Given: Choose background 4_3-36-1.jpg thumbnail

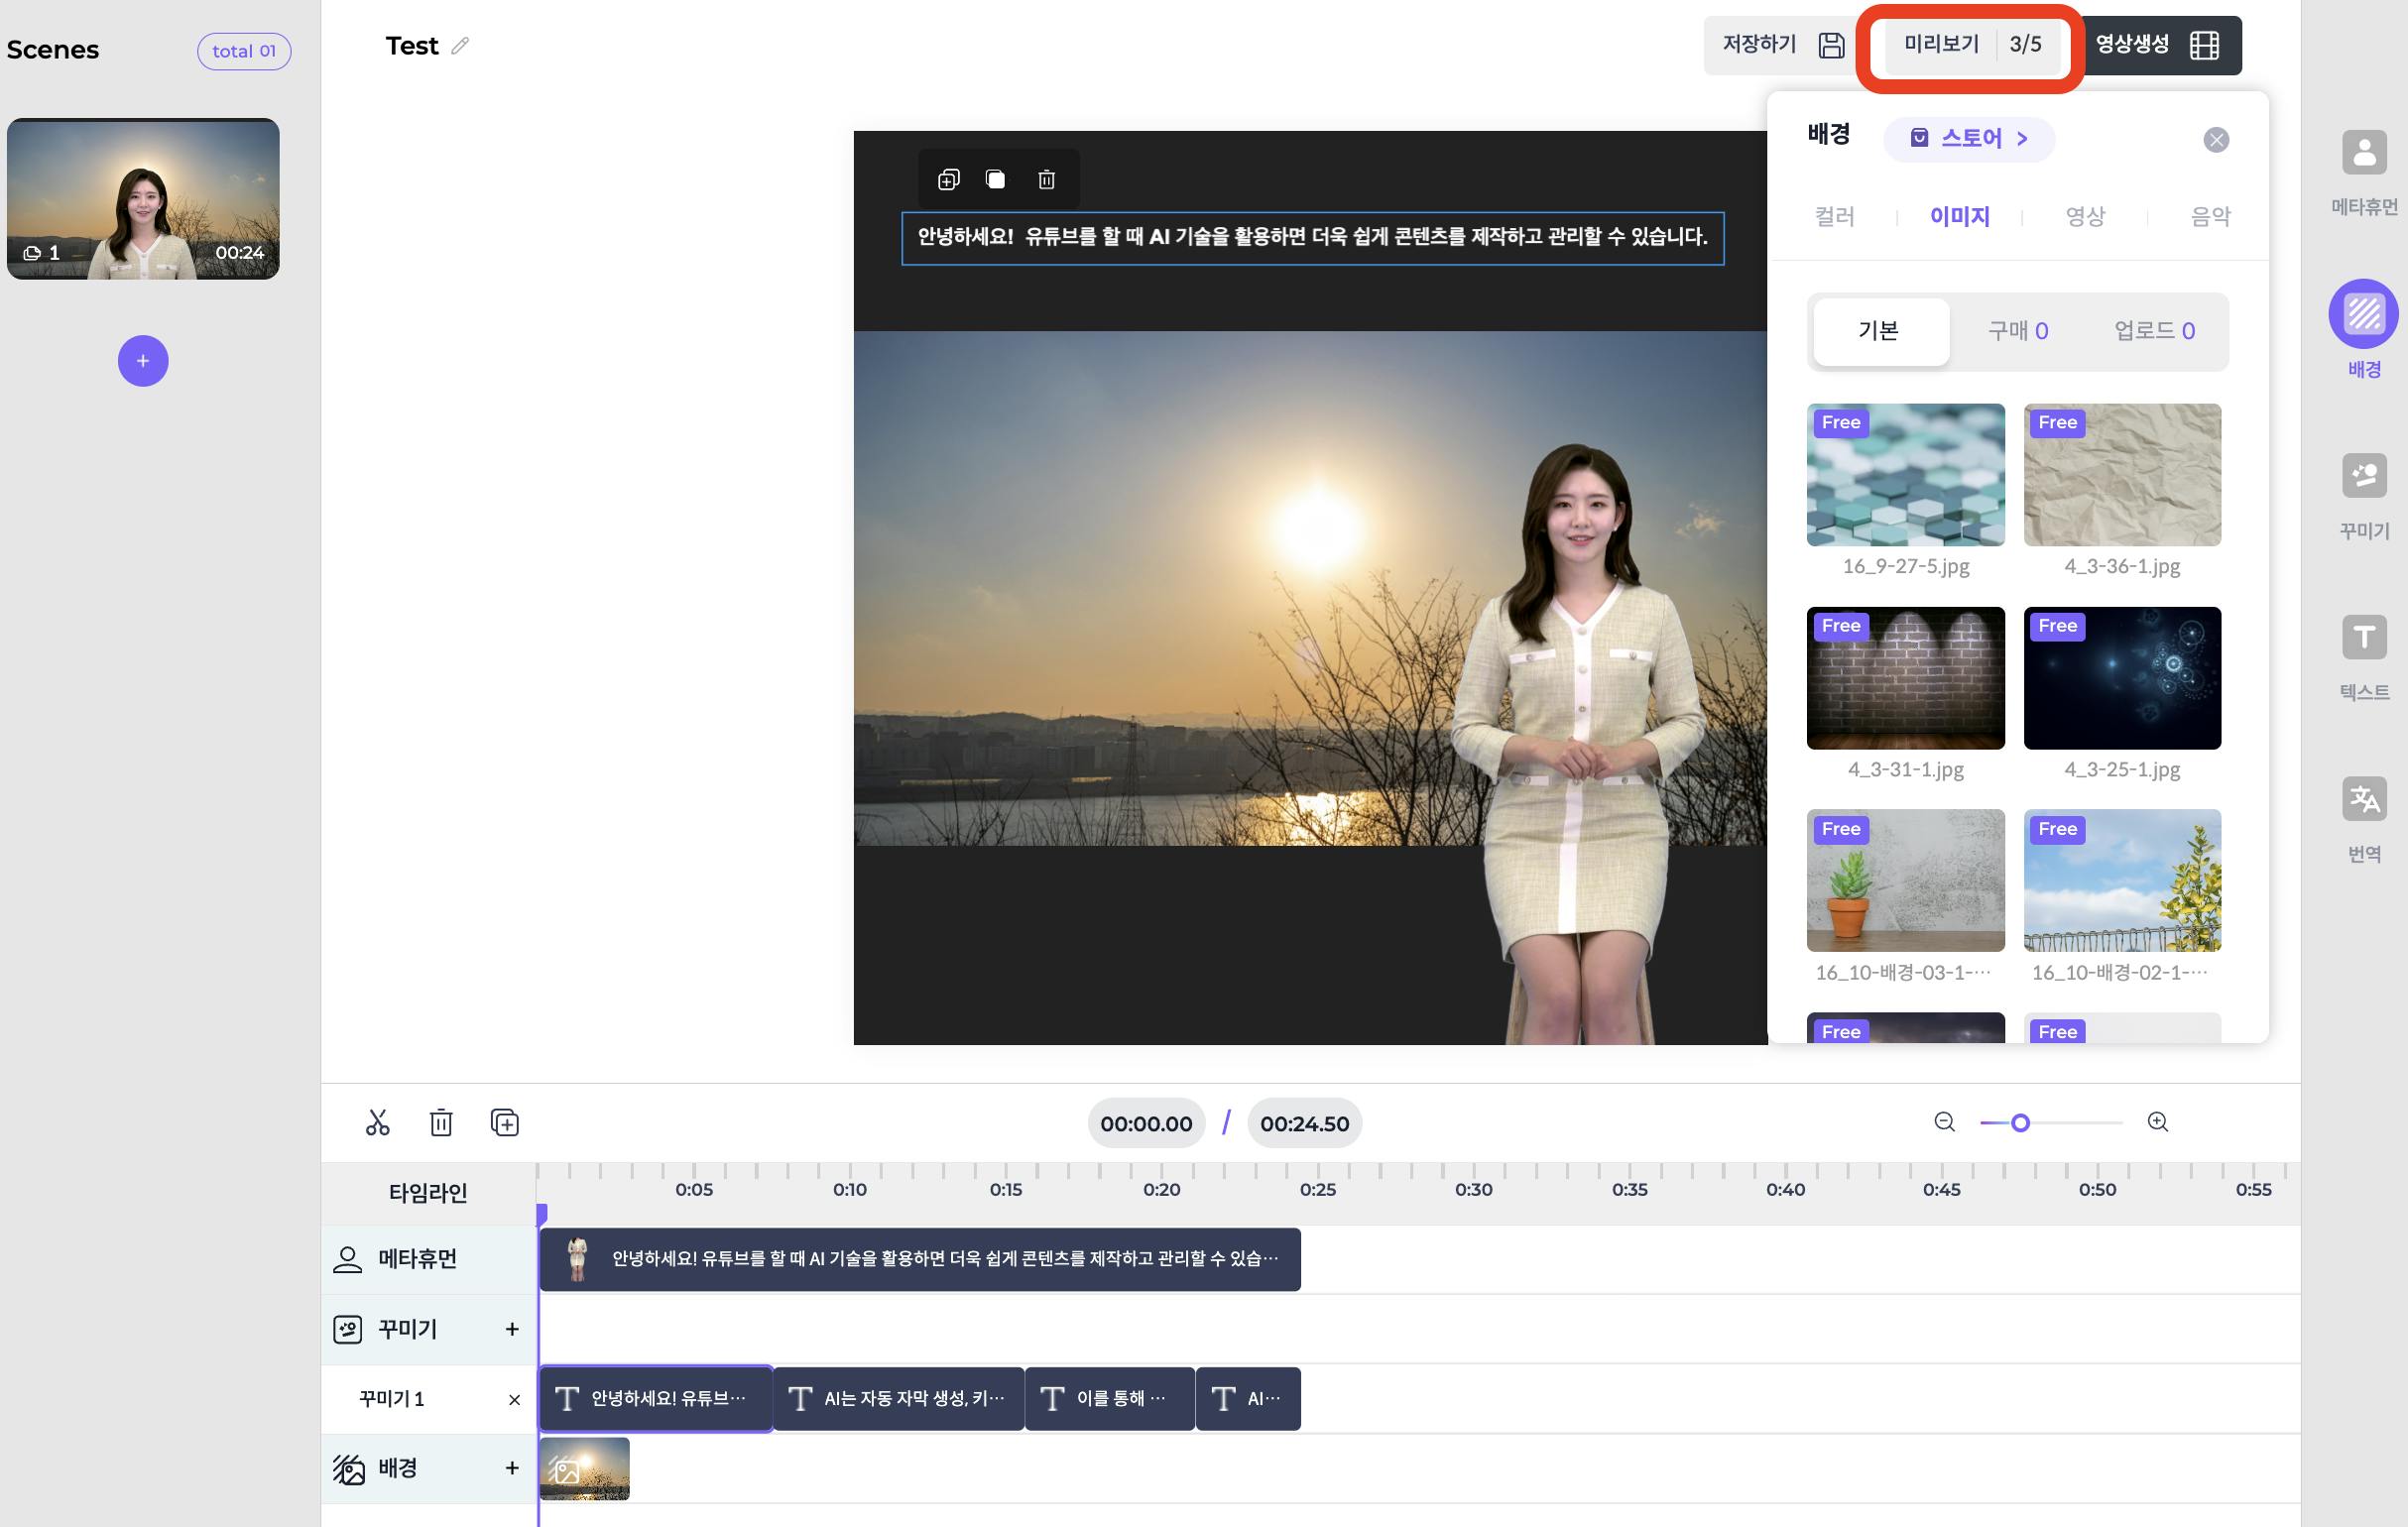Looking at the screenshot, I should tap(2122, 475).
